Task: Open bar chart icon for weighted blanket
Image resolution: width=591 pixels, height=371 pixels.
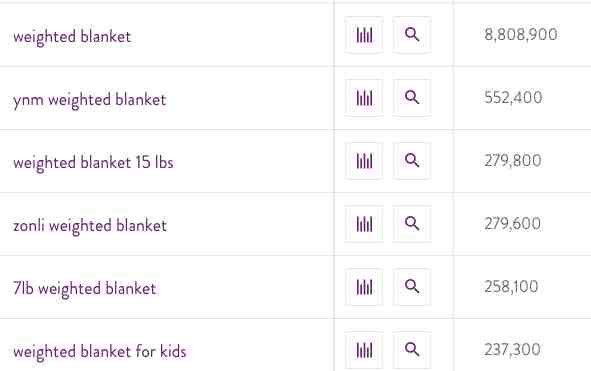Action: [x=364, y=35]
